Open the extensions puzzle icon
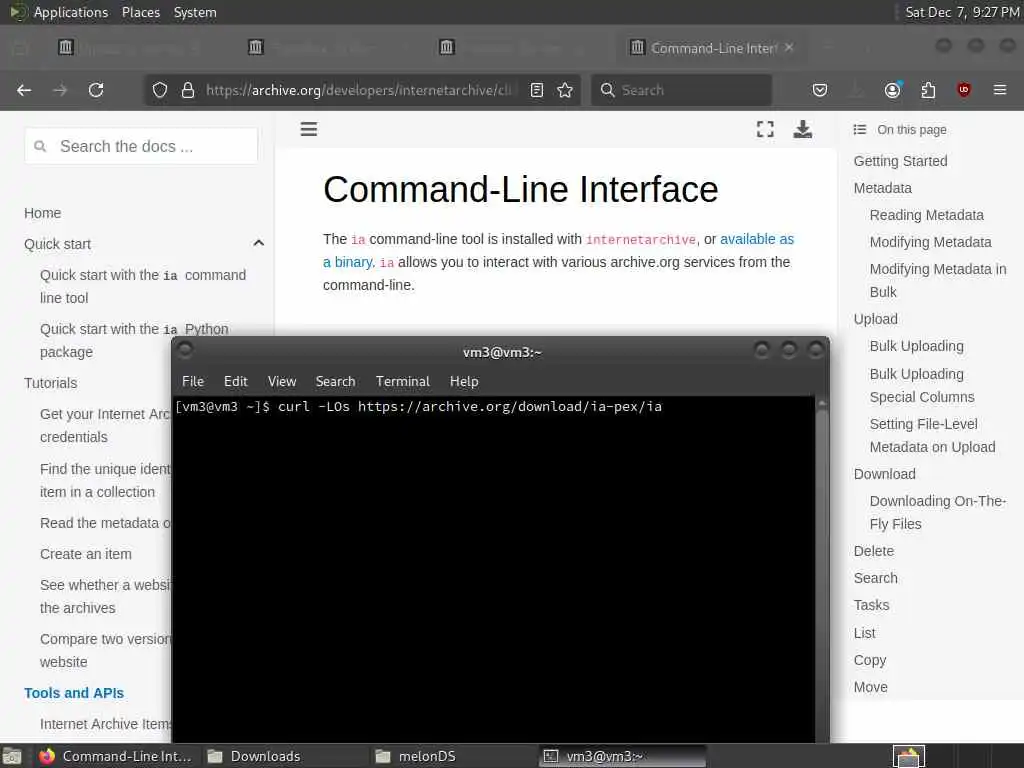Viewport: 1024px width, 768px height. click(928, 90)
